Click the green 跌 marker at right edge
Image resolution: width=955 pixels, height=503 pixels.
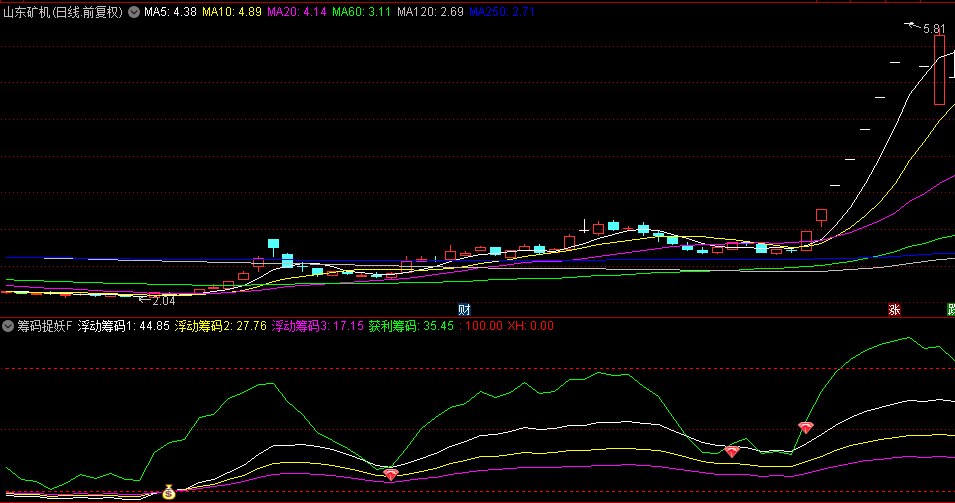coord(949,310)
